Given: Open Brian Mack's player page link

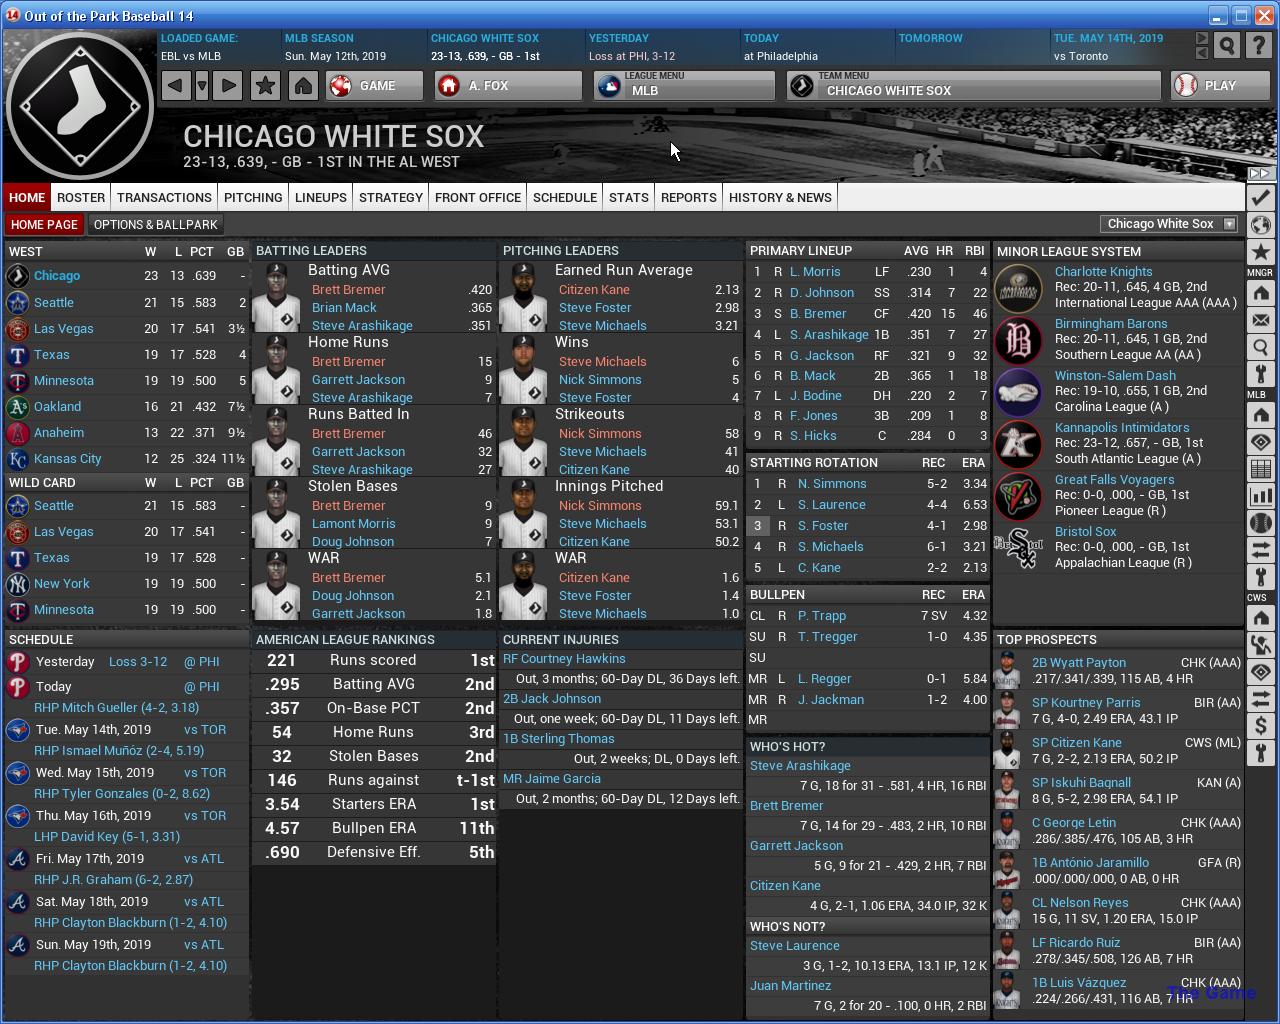Looking at the screenshot, I should (344, 308).
